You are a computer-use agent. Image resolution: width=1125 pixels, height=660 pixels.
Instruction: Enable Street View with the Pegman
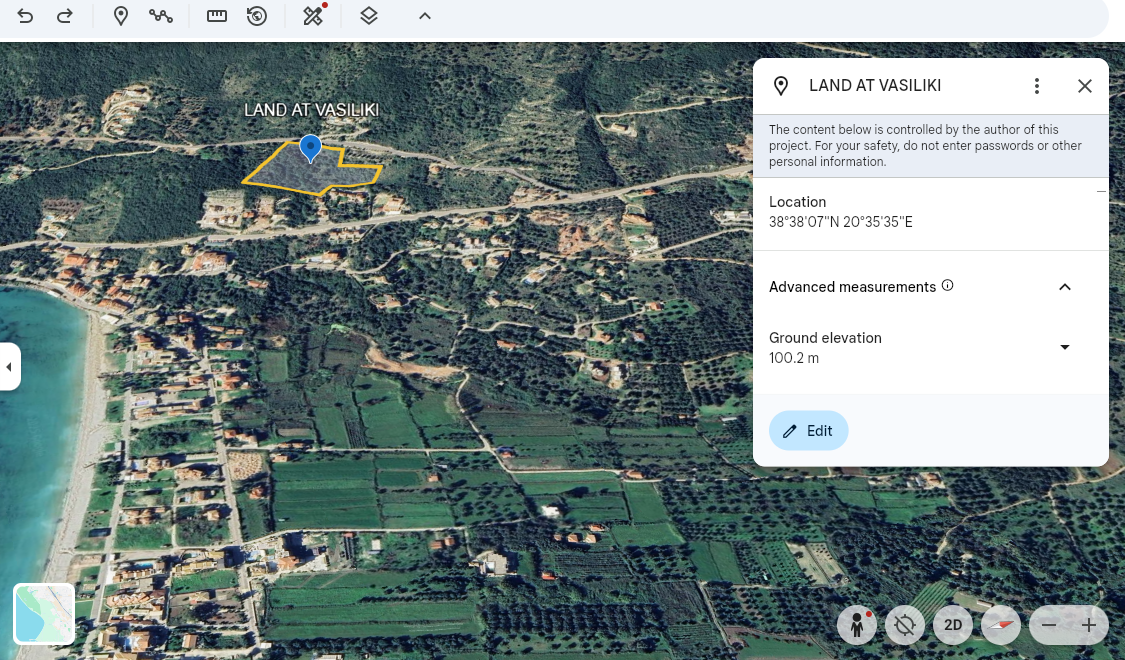(x=857, y=626)
